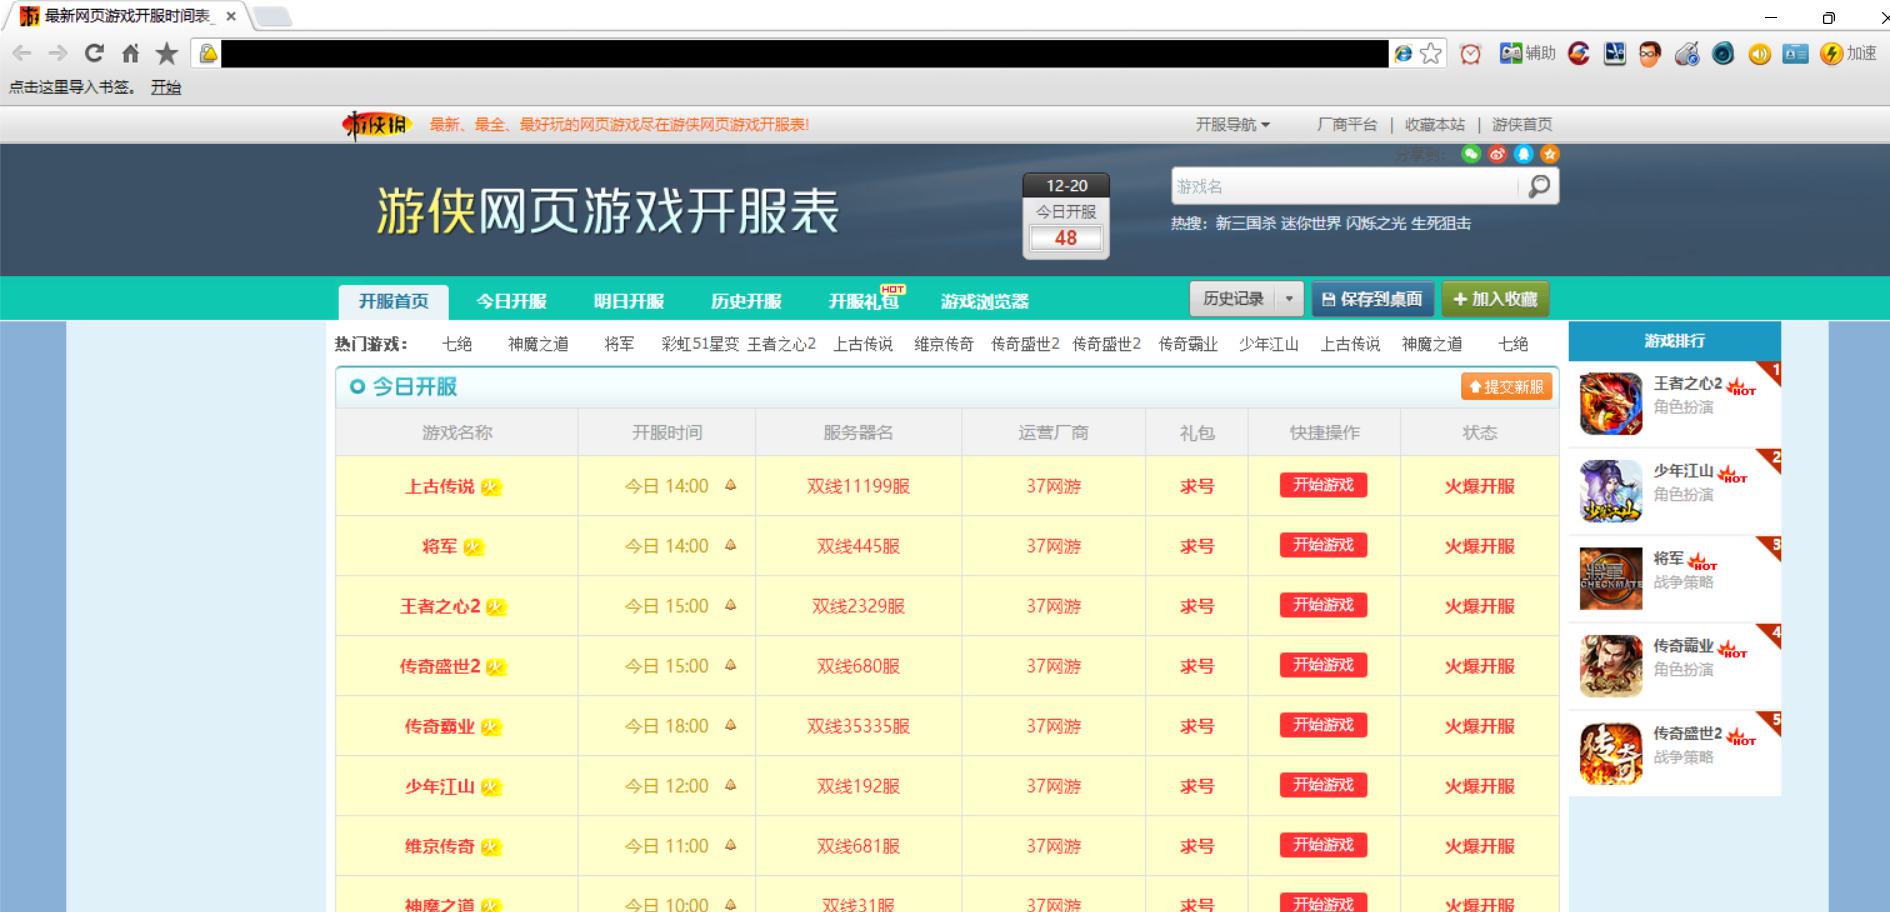Go to the browser home page icon
Image resolution: width=1890 pixels, height=912 pixels.
tap(130, 53)
